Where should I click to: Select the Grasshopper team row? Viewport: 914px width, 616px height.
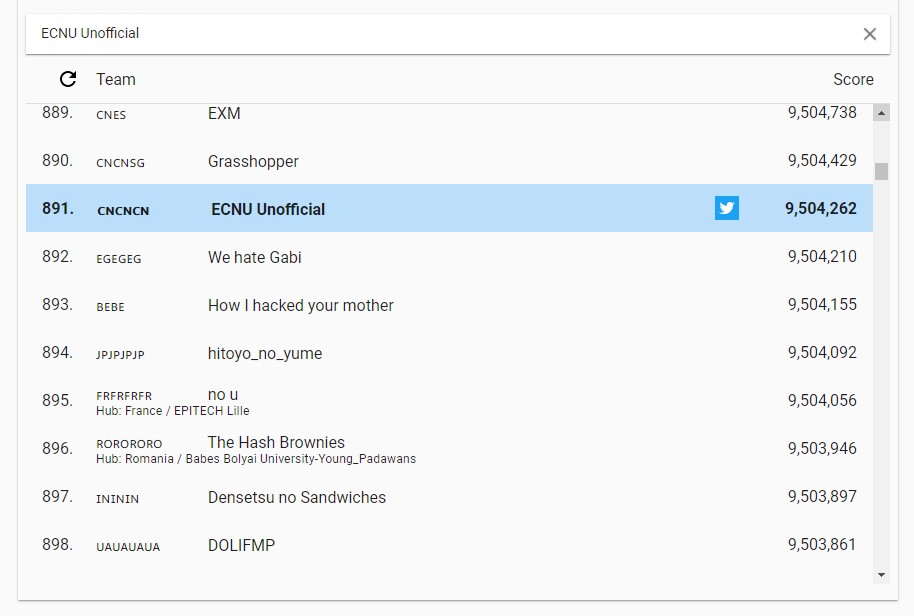[x=449, y=160]
